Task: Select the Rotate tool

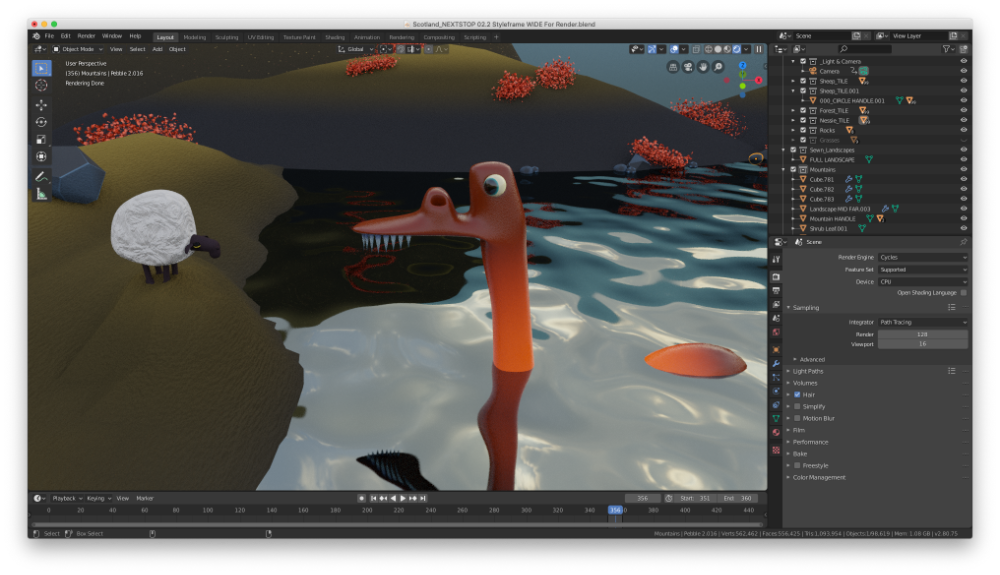Action: (x=41, y=121)
